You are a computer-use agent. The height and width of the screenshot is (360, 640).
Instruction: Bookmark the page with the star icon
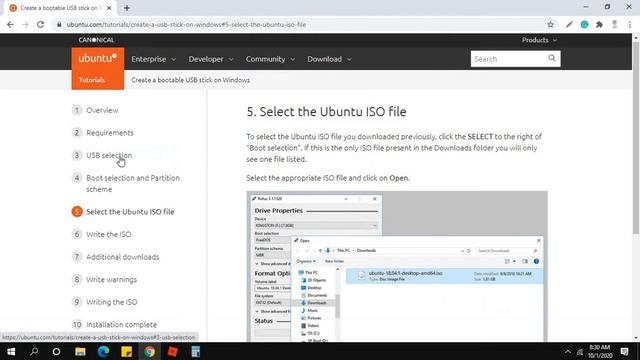[x=551, y=24]
